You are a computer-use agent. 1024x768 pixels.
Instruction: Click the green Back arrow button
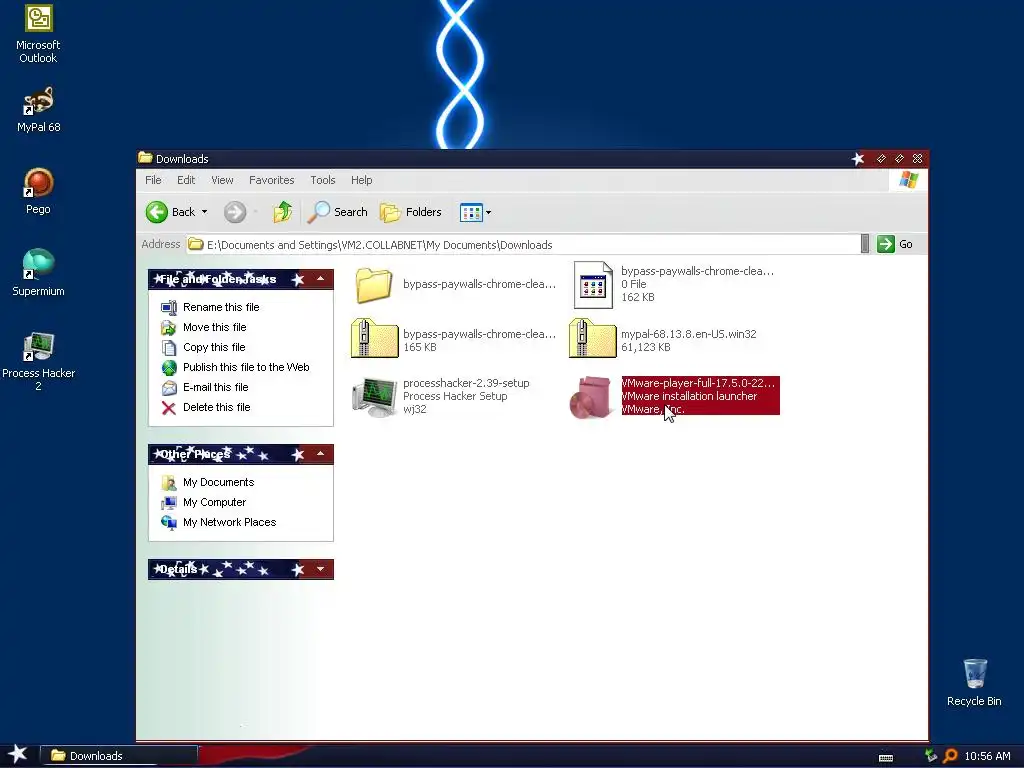(157, 212)
